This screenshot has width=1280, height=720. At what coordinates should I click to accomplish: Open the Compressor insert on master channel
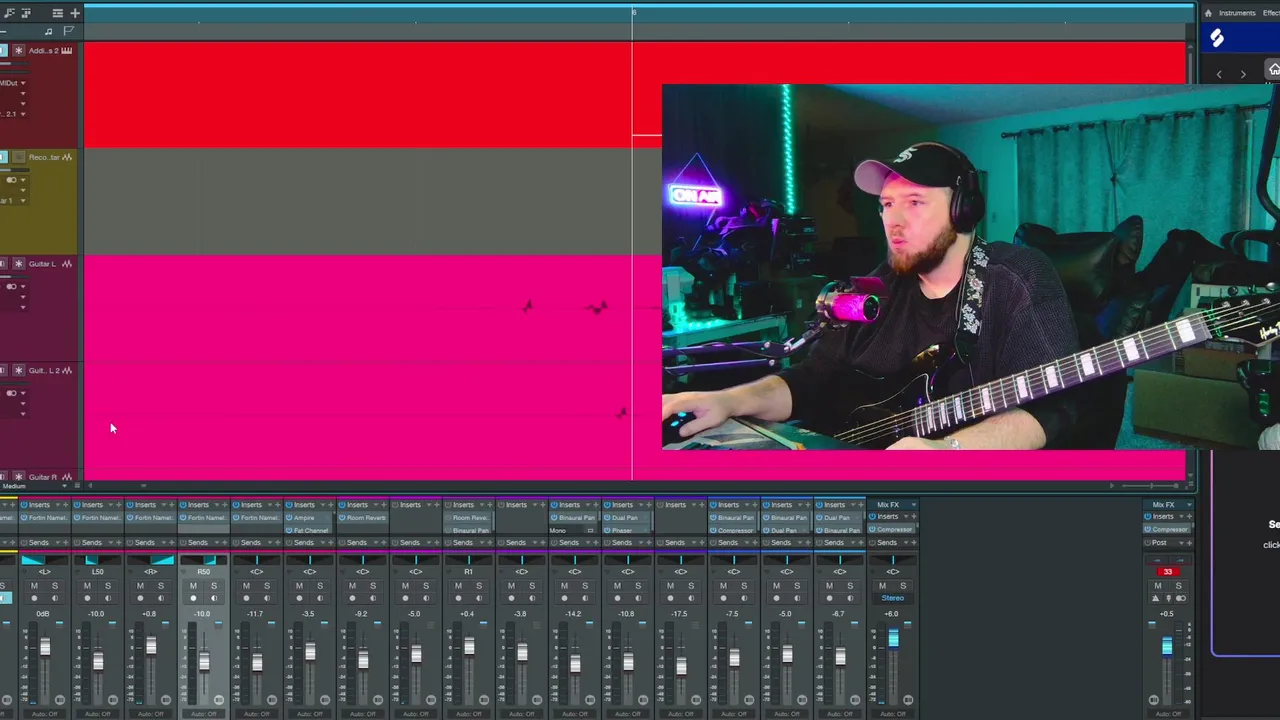[1167, 529]
